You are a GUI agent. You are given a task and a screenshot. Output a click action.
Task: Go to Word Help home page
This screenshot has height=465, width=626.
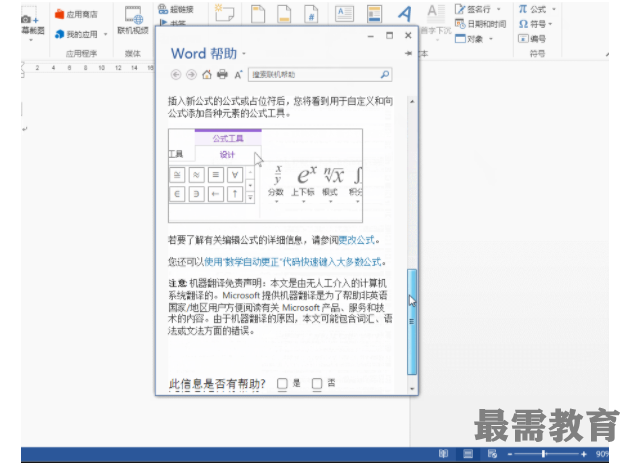pos(206,75)
